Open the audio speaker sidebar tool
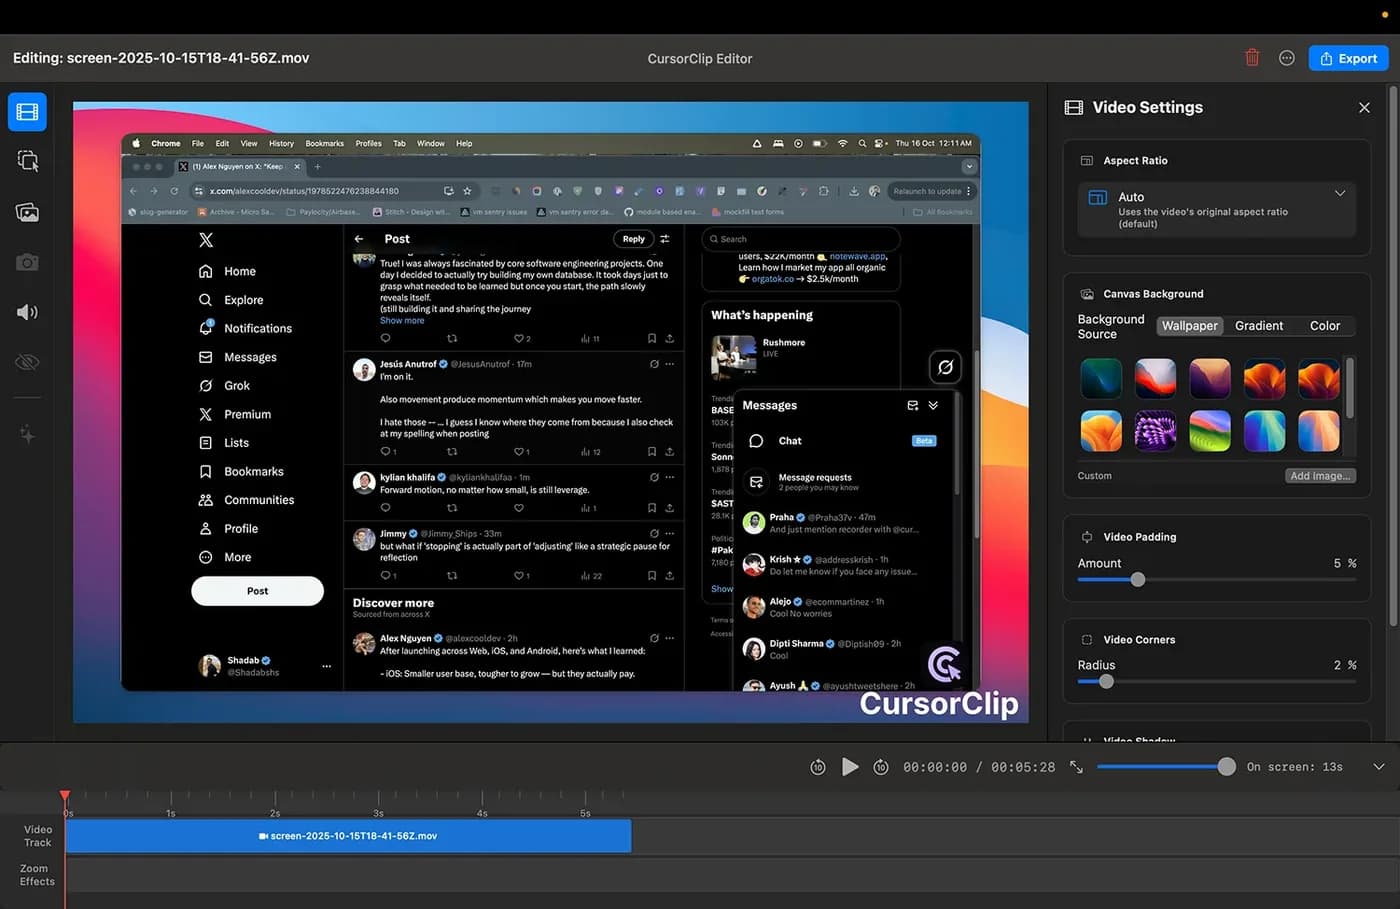This screenshot has width=1400, height=909. point(27,312)
